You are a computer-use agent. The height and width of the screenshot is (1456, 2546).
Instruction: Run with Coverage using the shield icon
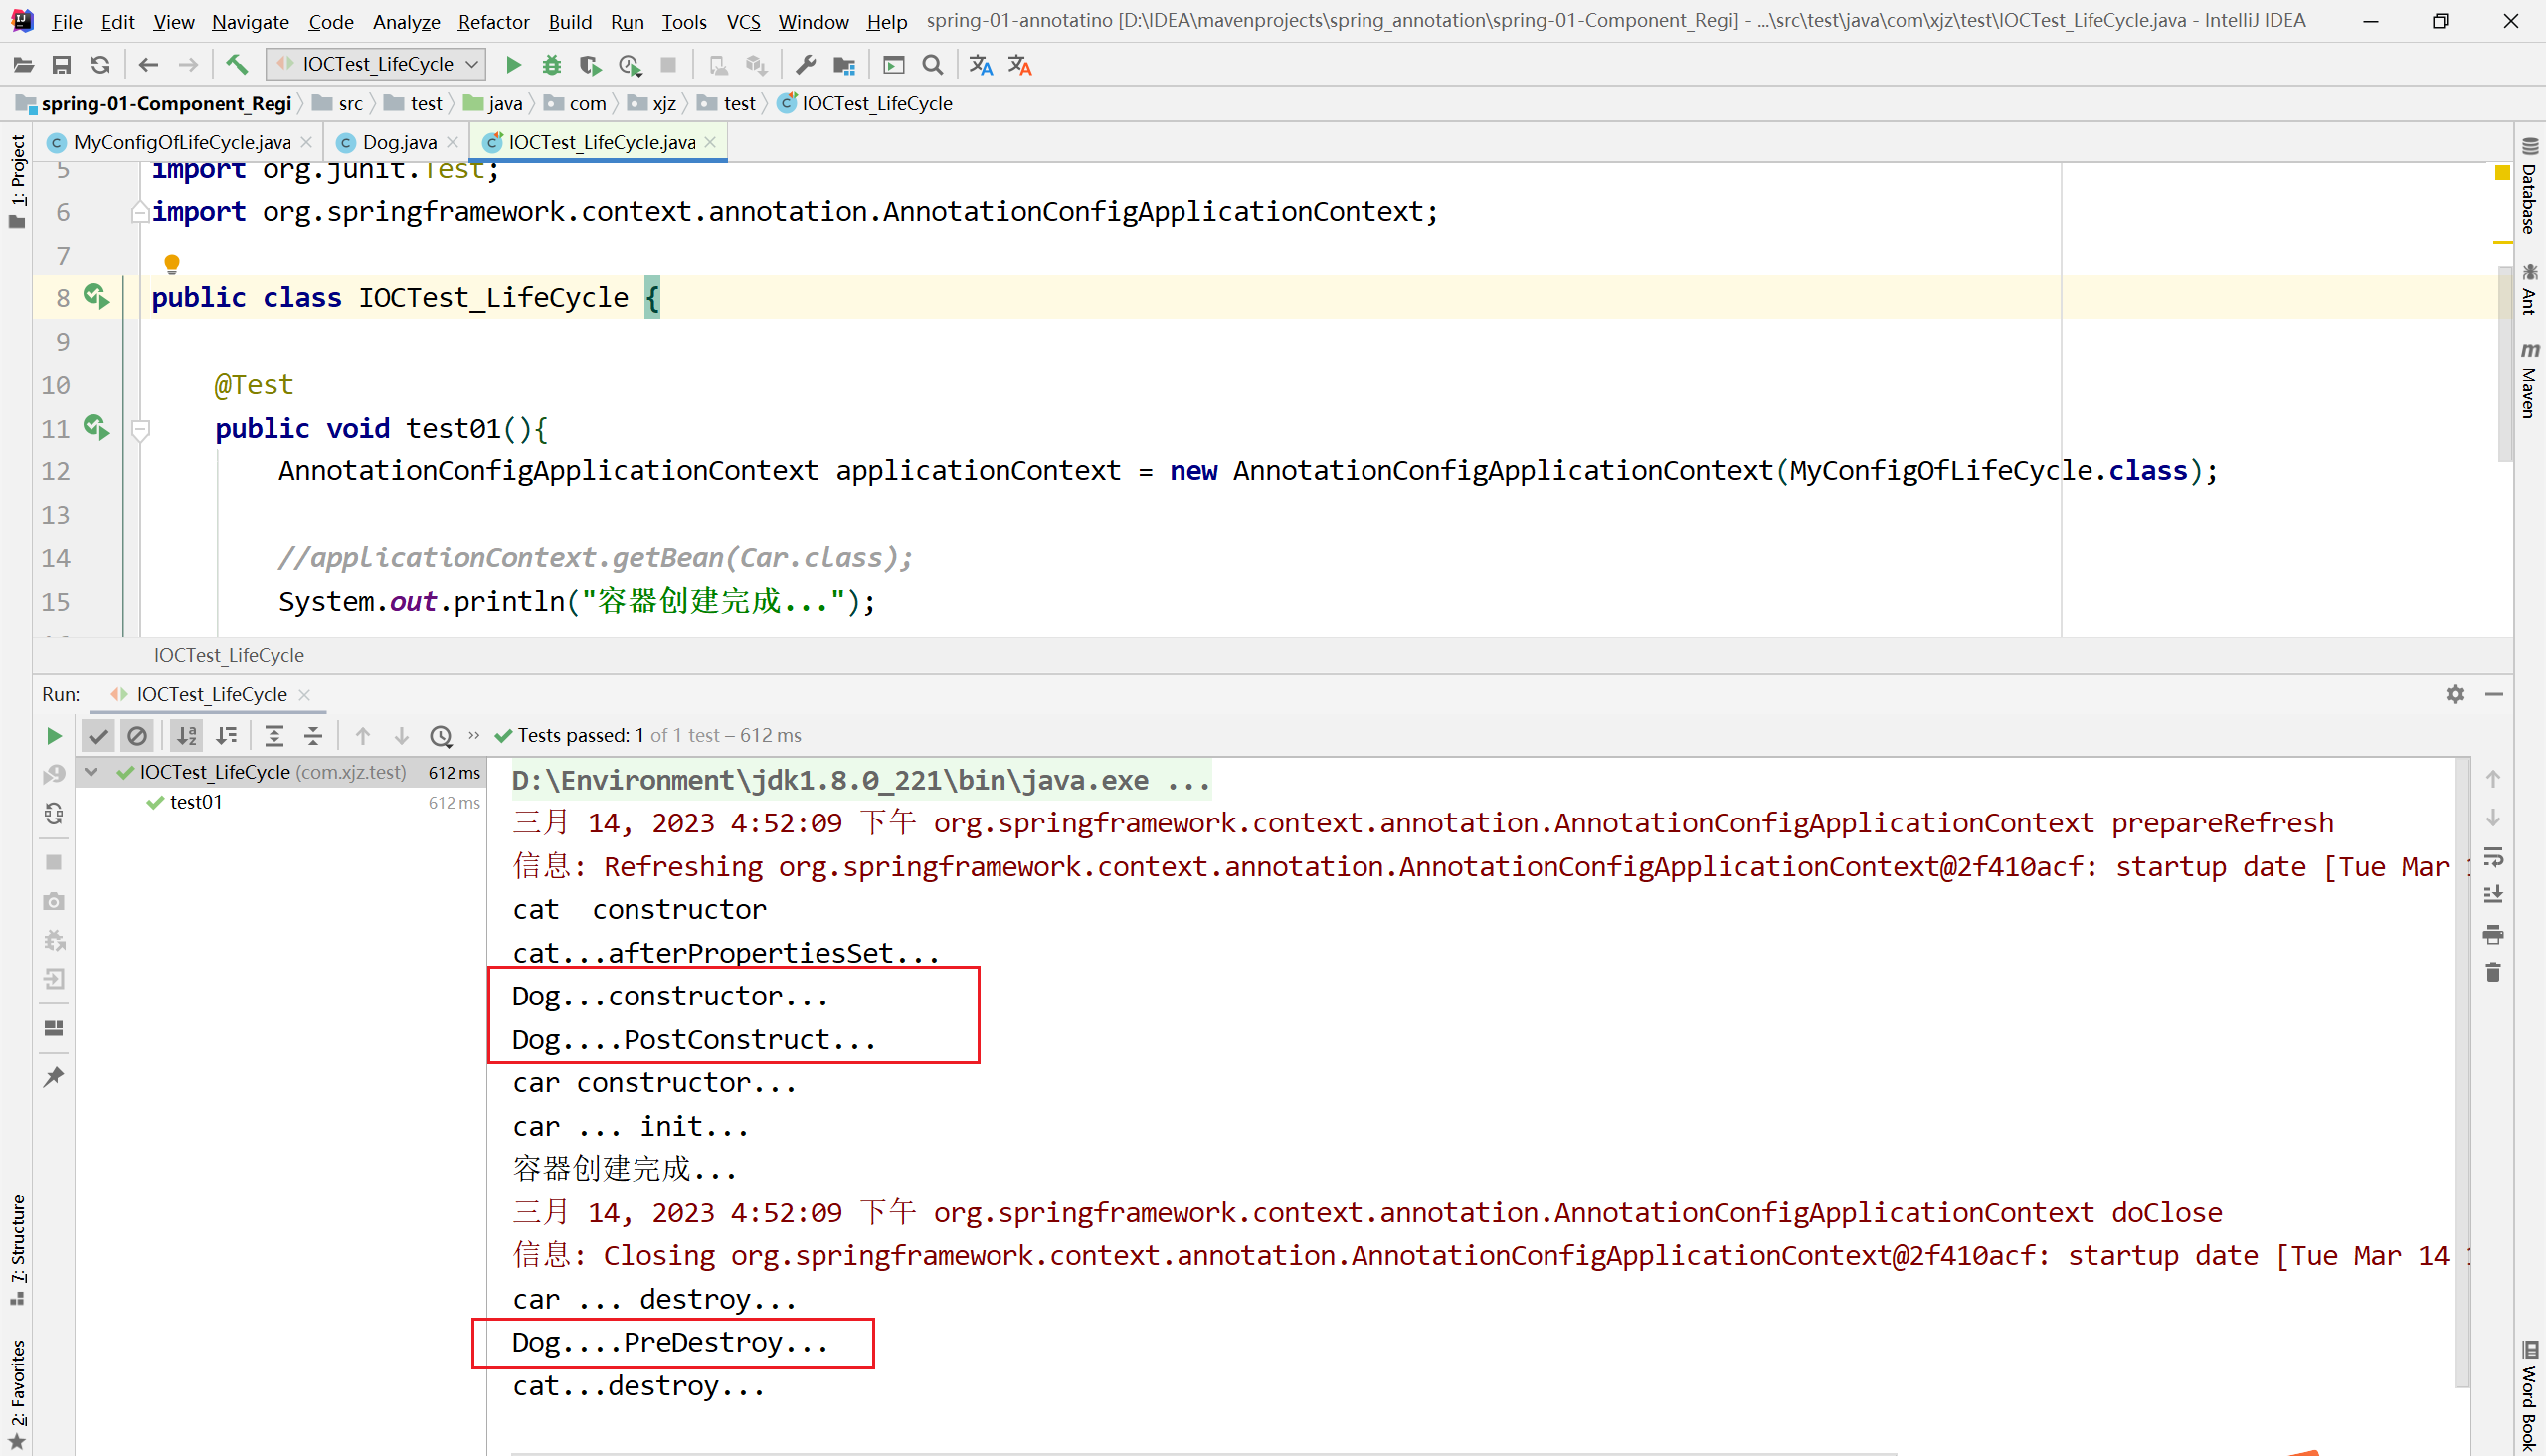pos(590,65)
